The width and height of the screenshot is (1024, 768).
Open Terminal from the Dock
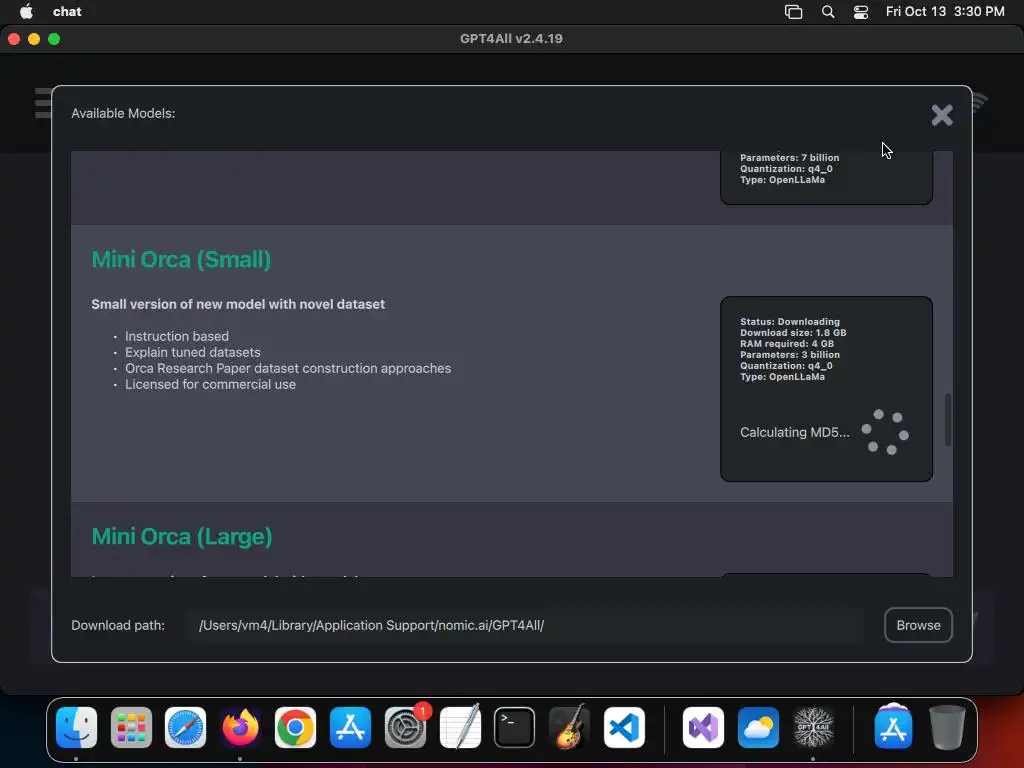pos(515,727)
